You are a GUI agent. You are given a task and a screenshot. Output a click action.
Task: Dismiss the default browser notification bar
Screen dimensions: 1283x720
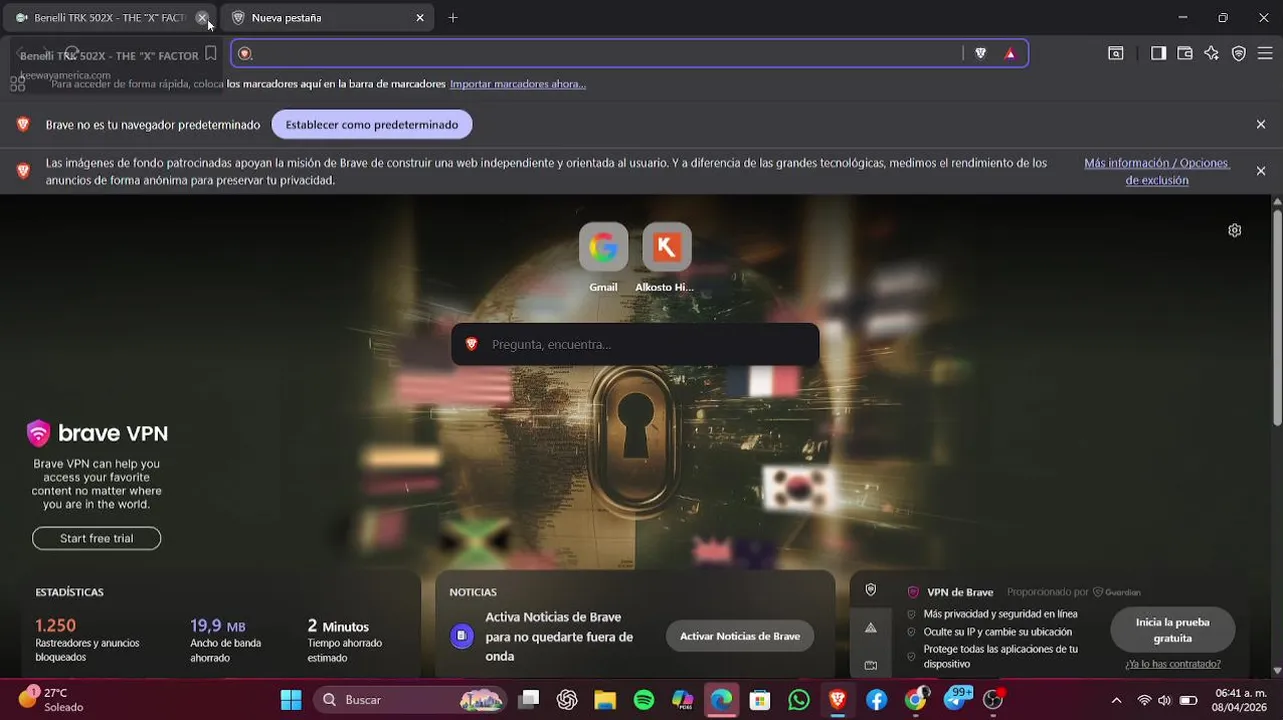(1261, 125)
